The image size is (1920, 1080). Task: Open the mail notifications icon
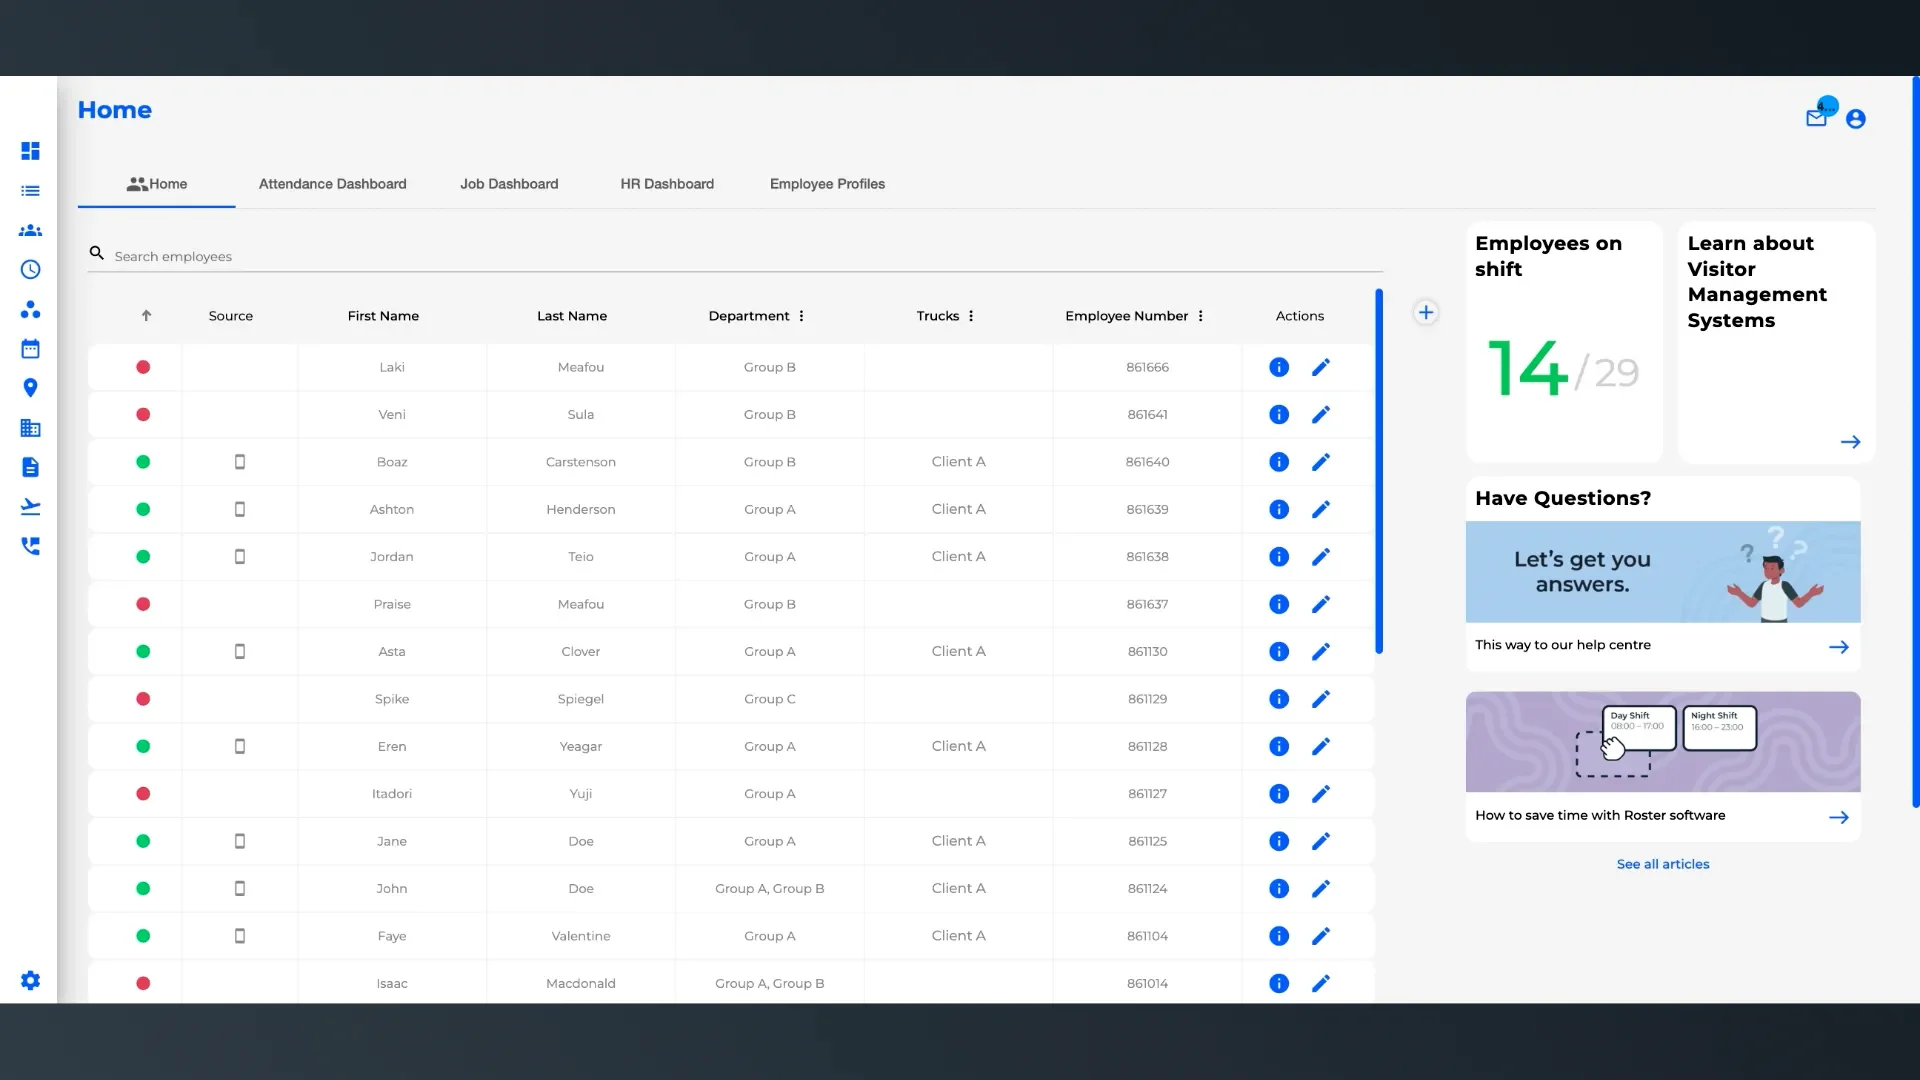[x=1816, y=118]
